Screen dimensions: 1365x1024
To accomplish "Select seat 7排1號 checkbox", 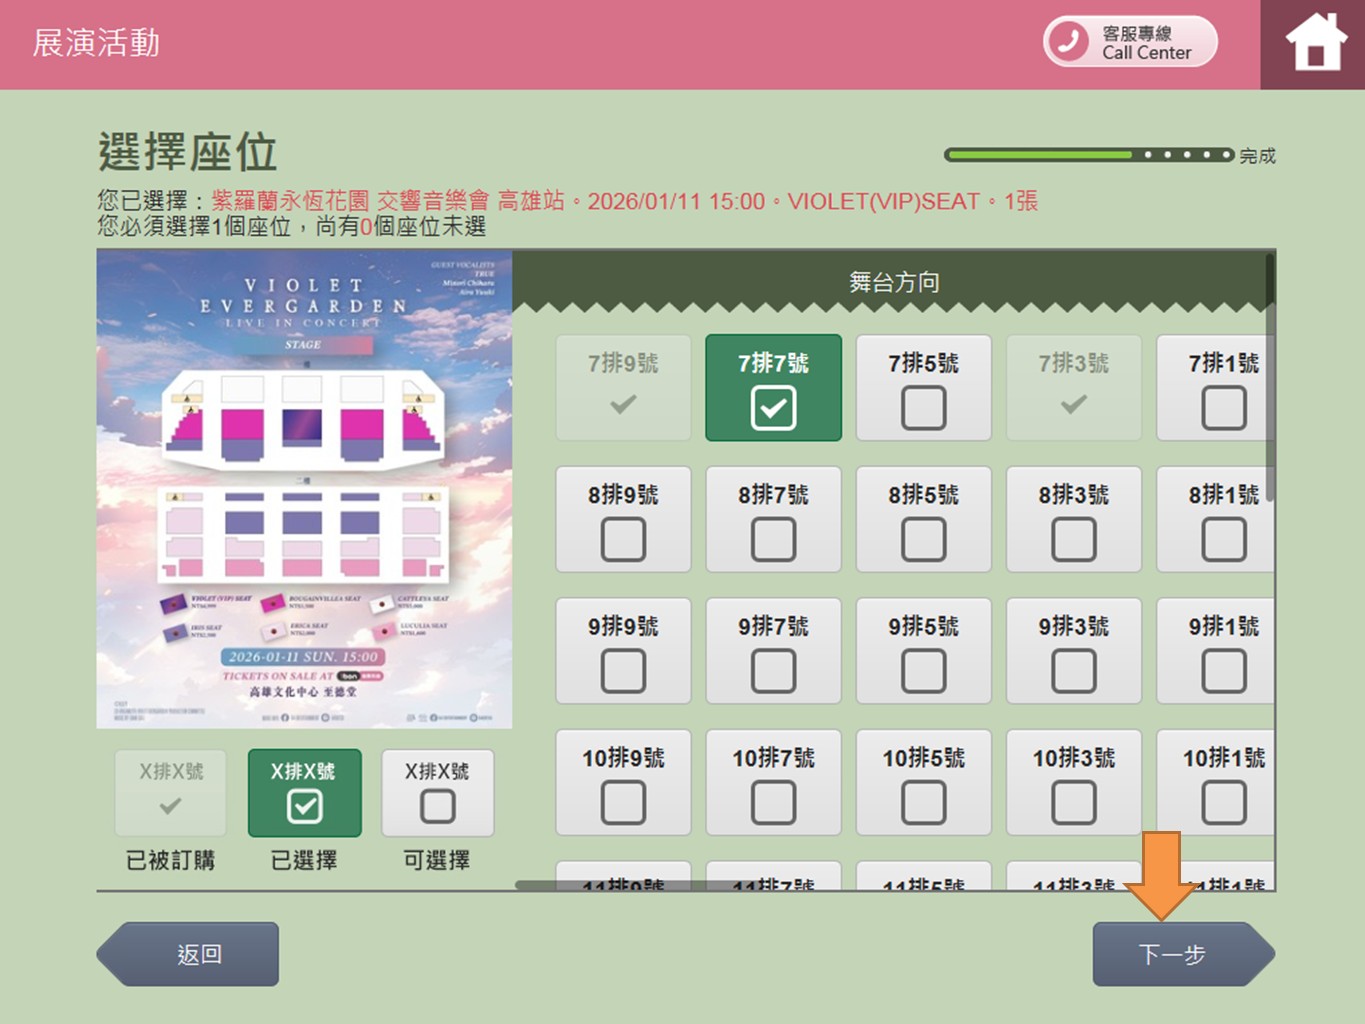I will click(x=1222, y=408).
